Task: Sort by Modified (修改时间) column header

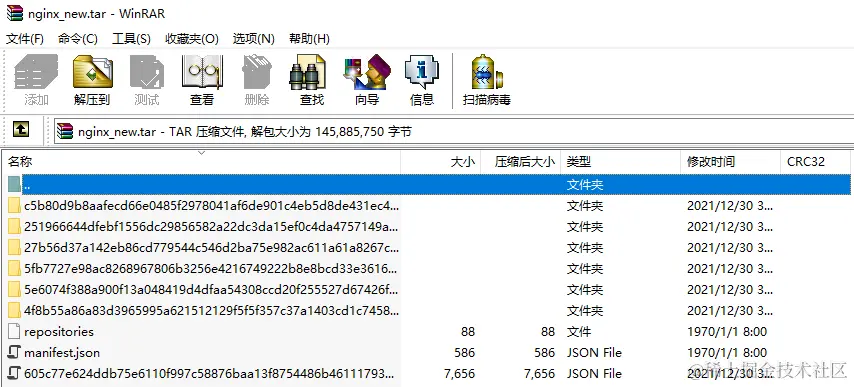Action: [730, 162]
